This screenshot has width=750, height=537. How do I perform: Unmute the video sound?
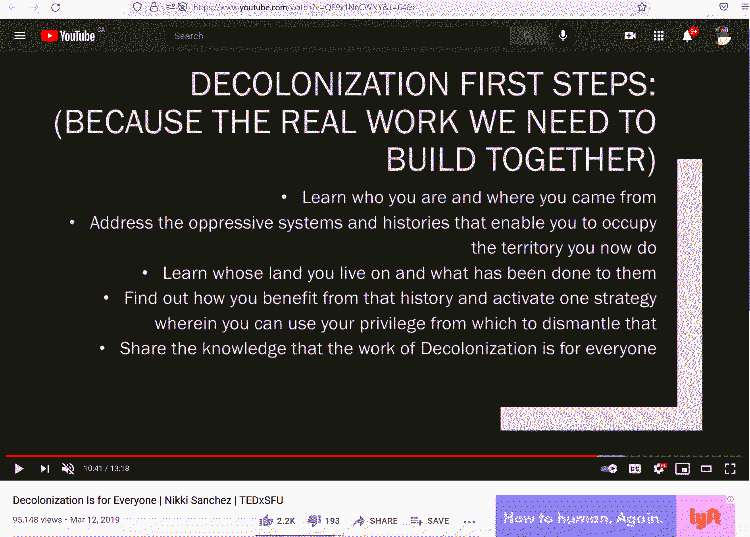(x=68, y=468)
